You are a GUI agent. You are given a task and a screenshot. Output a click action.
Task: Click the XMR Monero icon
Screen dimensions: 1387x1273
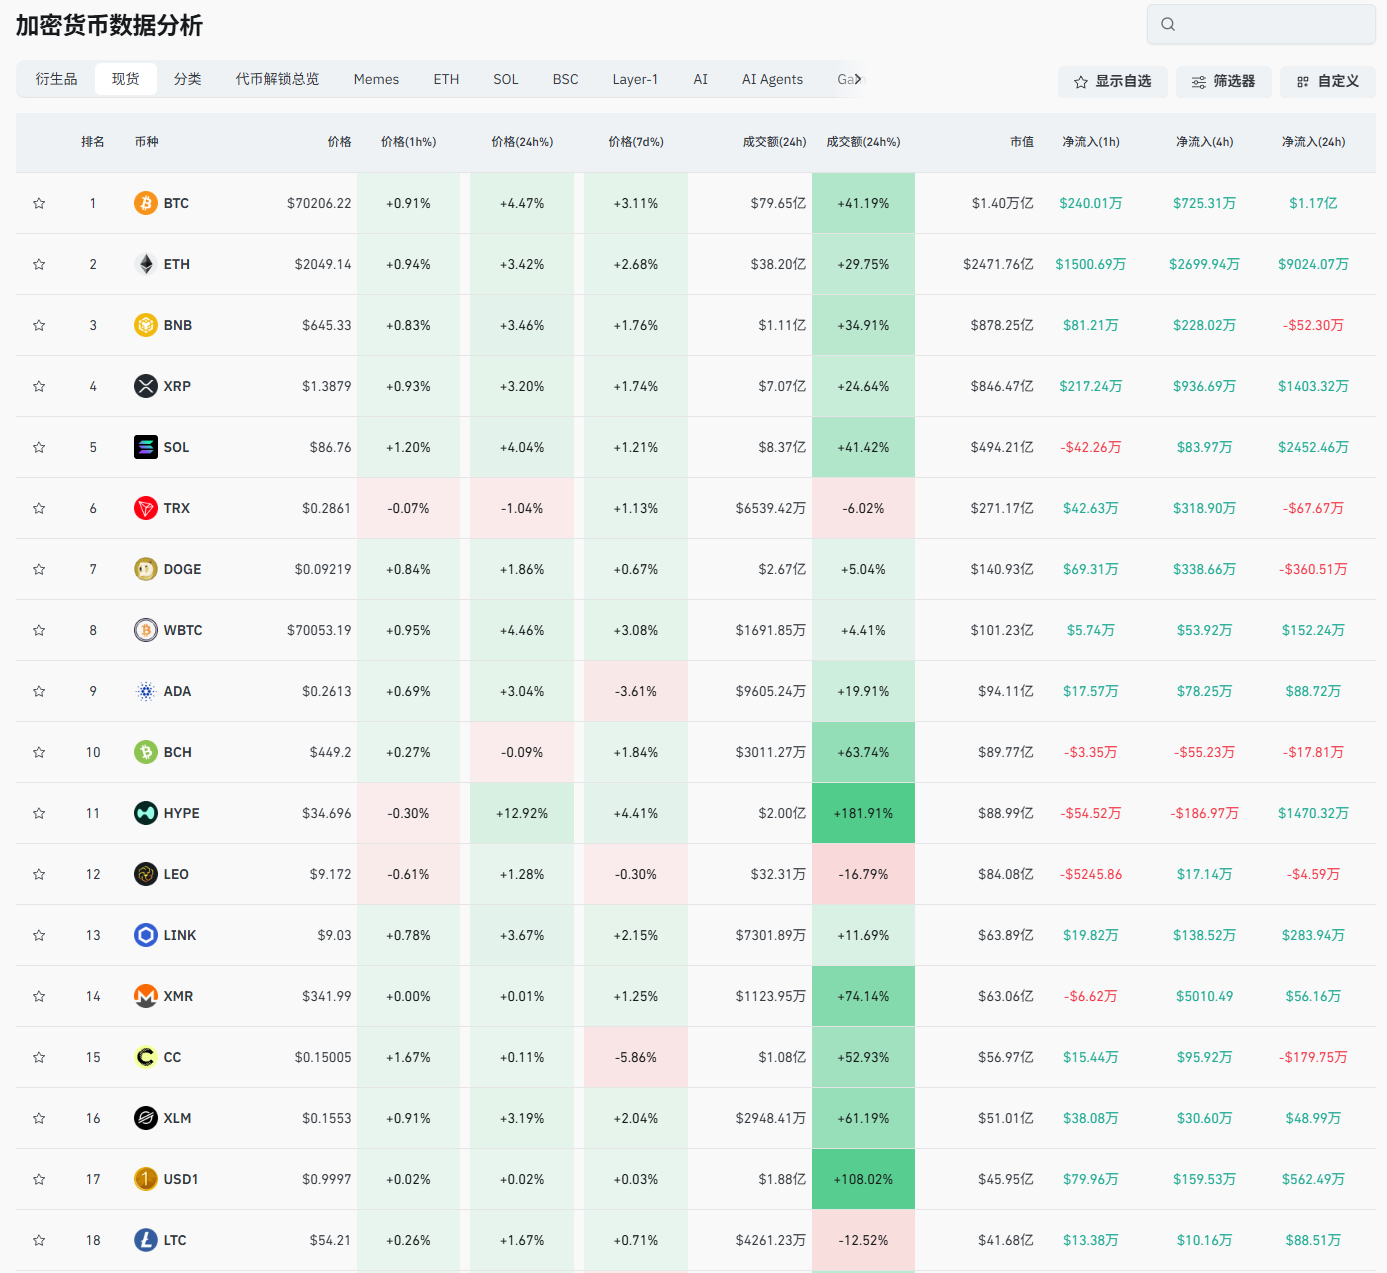pyautogui.click(x=146, y=996)
